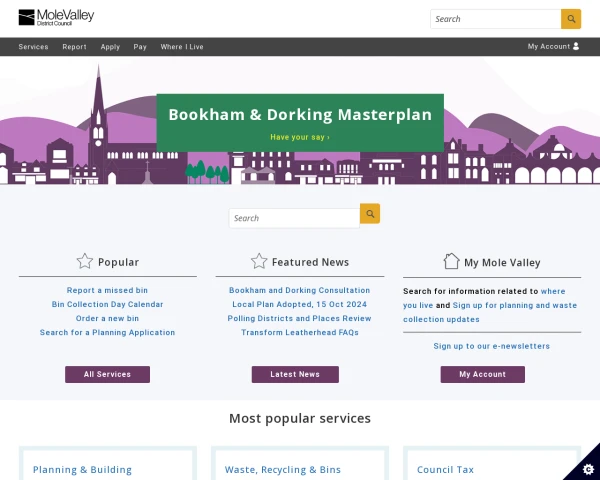Image resolution: width=600 pixels, height=480 pixels.
Task: Open Planning & Building service card
Action: (82, 470)
